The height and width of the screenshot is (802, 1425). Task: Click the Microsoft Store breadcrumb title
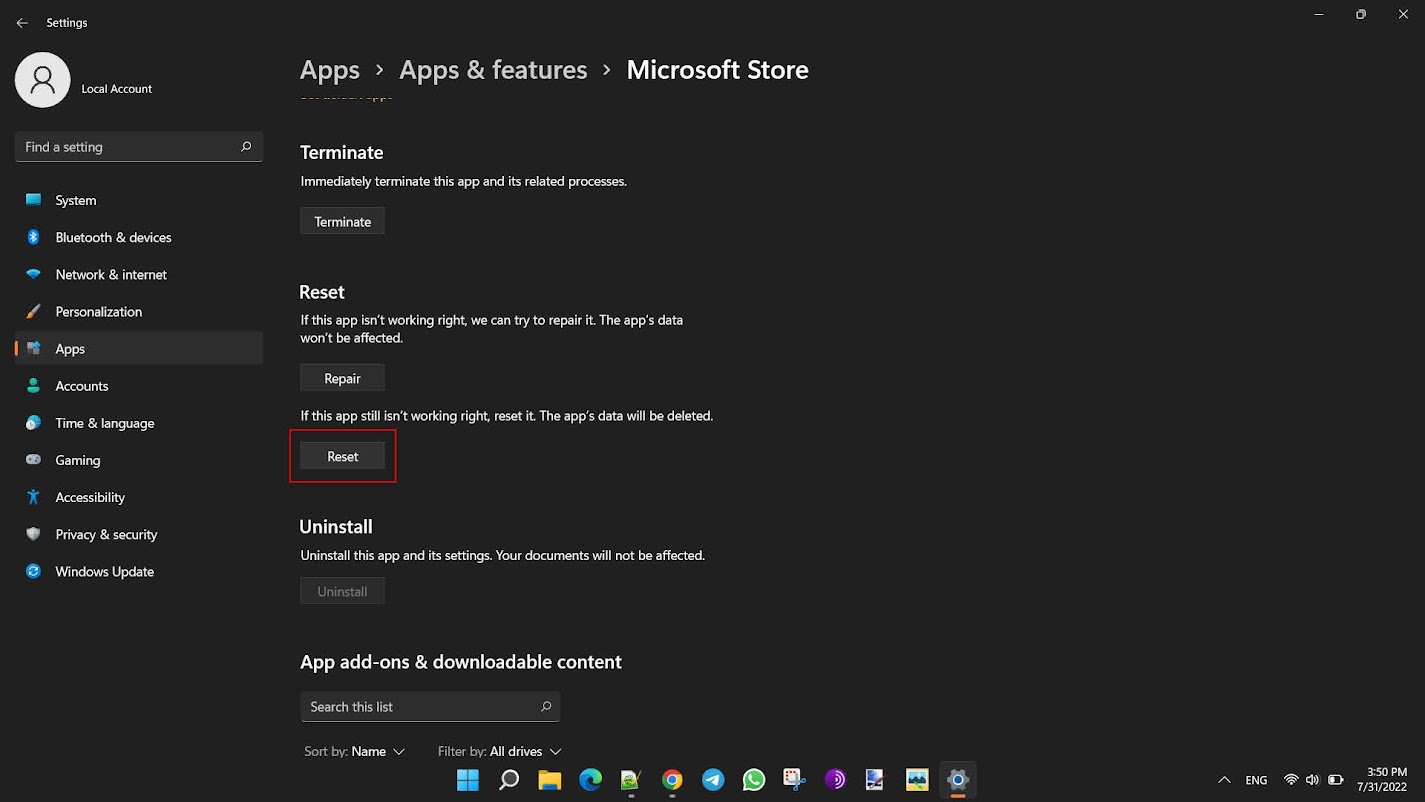coord(717,70)
